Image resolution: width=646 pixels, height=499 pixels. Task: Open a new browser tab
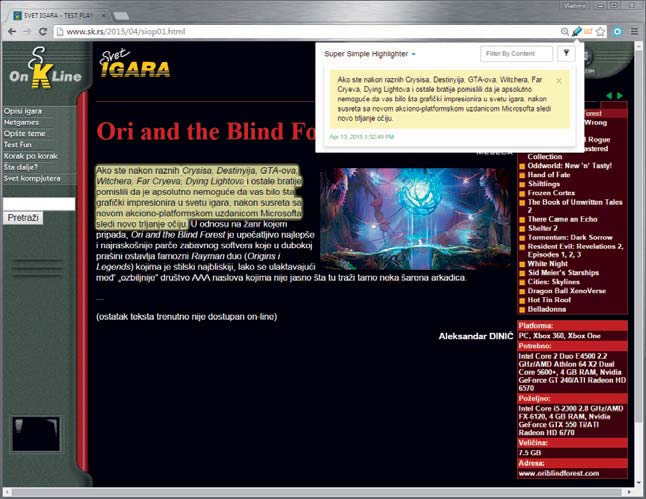click(121, 16)
